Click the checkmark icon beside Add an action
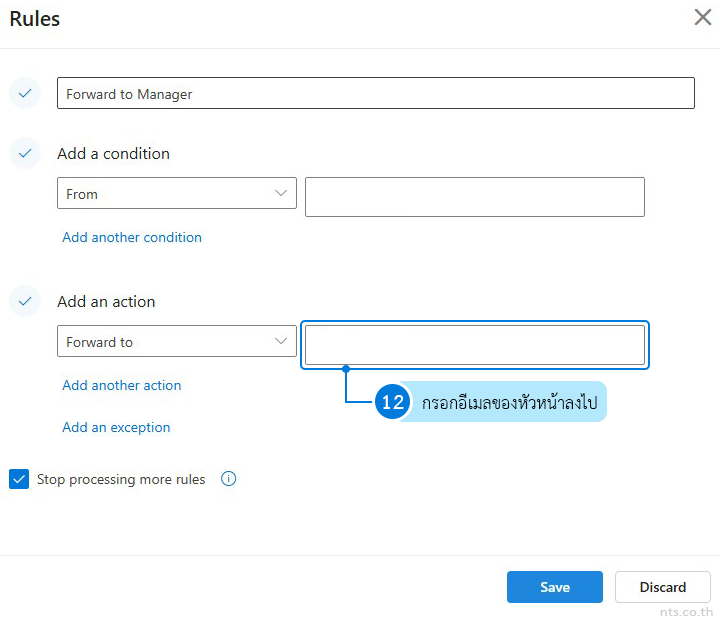Viewport: 720px width, 622px height. point(25,301)
